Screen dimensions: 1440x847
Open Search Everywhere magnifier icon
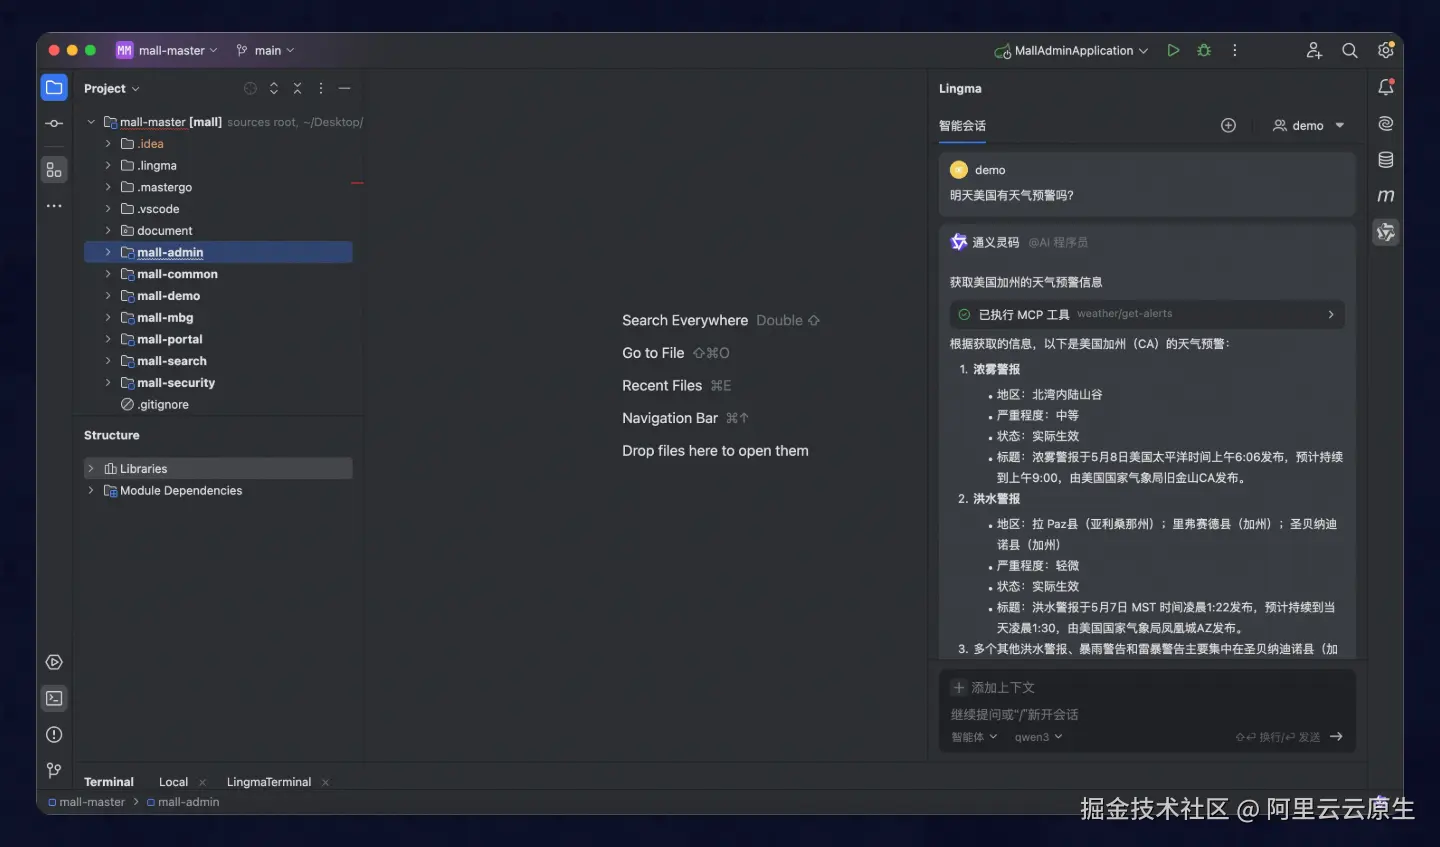1350,50
